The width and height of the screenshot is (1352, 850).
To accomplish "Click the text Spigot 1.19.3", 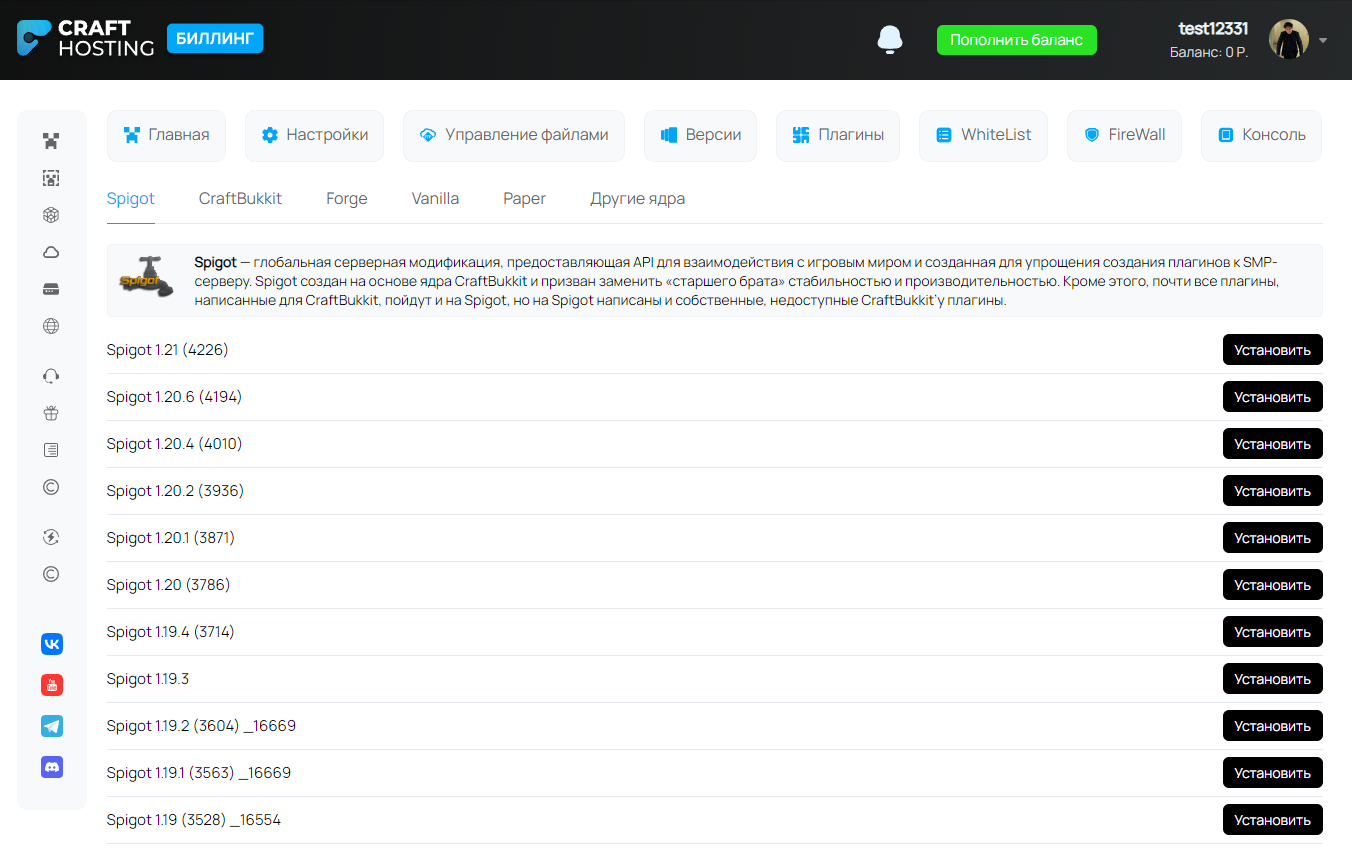I will (x=148, y=679).
